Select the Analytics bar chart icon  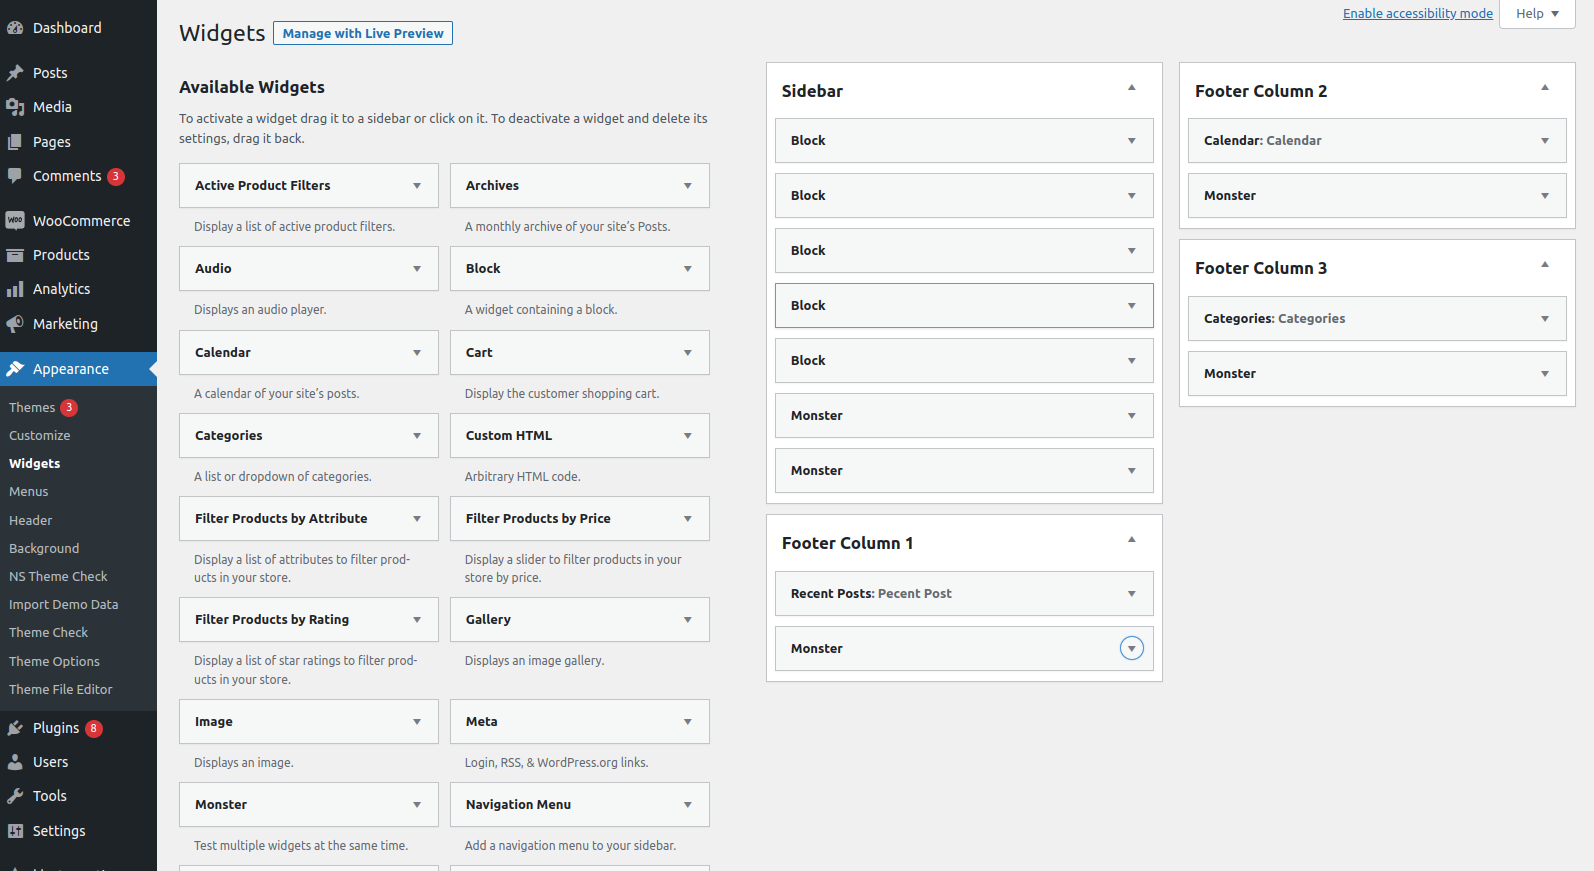tap(15, 289)
